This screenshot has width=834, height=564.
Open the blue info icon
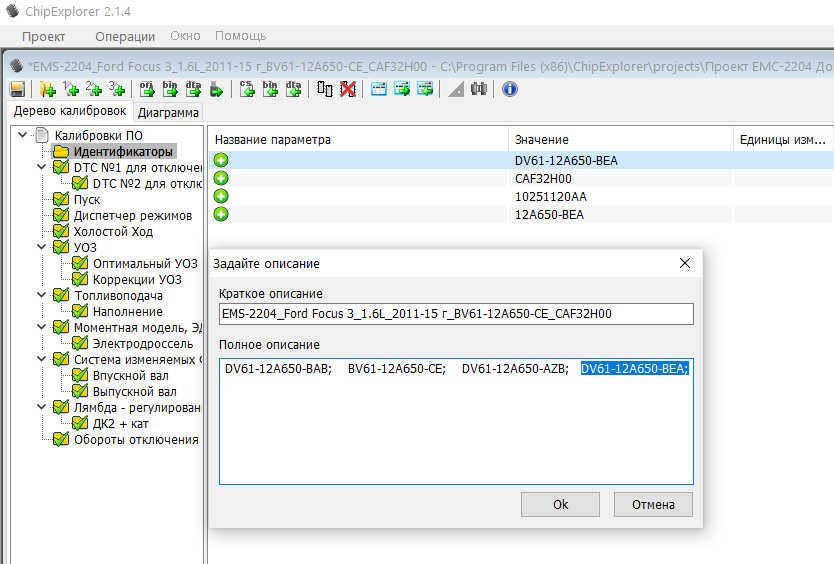point(509,89)
